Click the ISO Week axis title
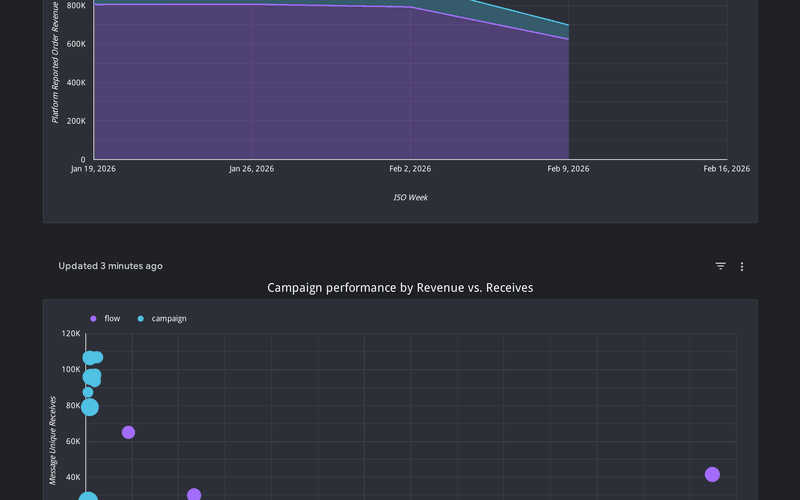Screen dimensions: 800x500 [x=410, y=197]
